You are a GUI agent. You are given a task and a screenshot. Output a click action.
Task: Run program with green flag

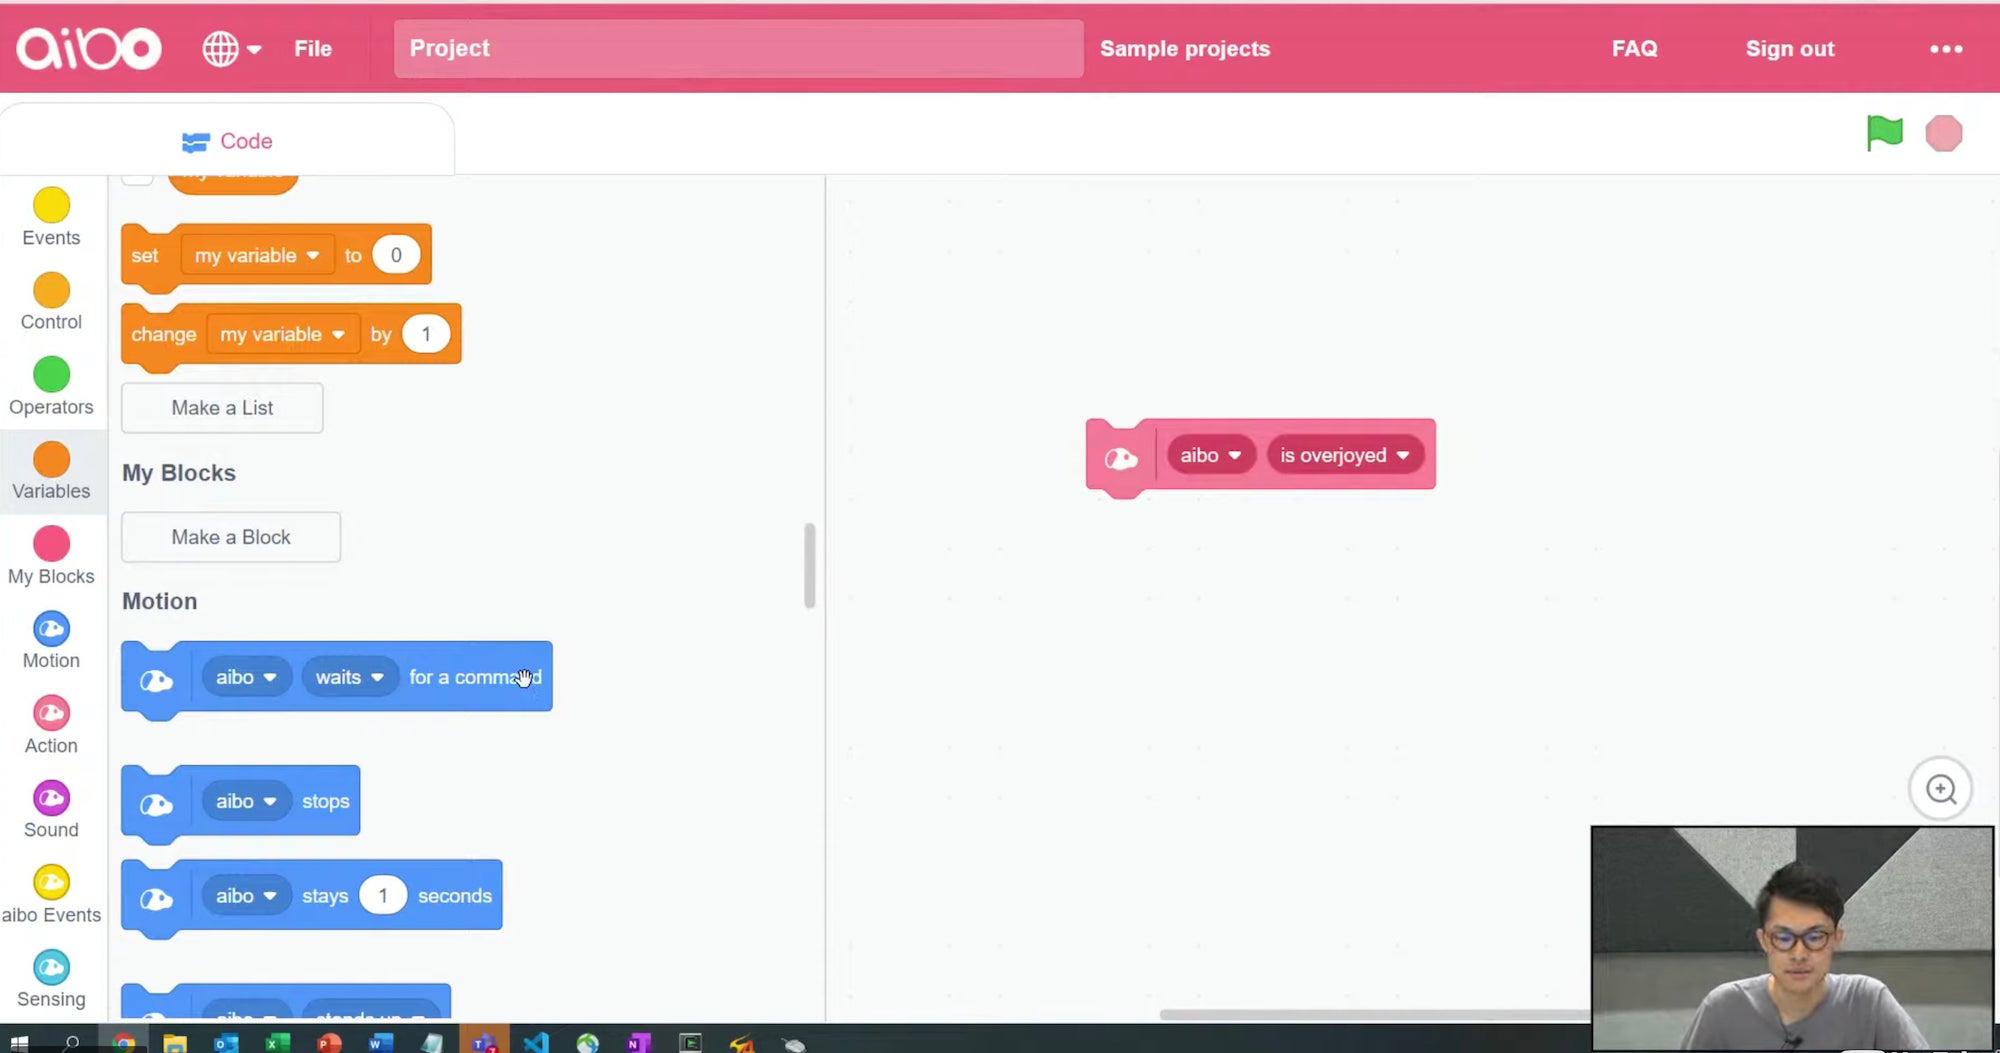1884,133
